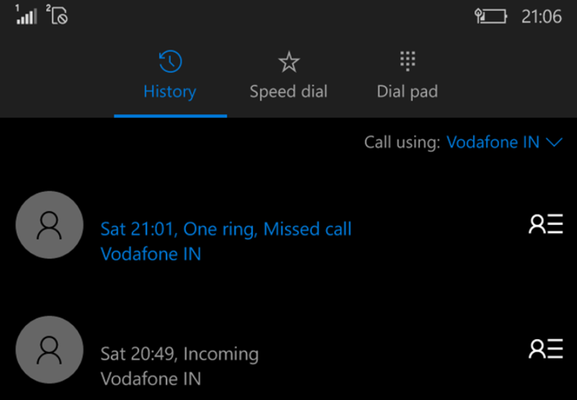
Task: Open contact details for Sat 20:49 incoming call
Action: 546,348
